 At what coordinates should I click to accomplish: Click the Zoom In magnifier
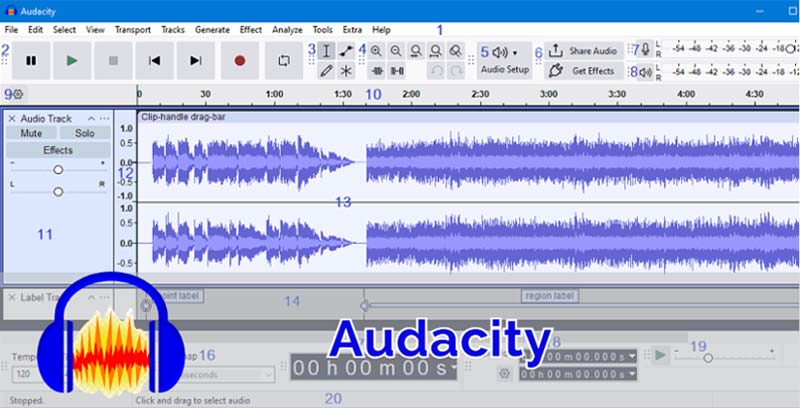tap(376, 50)
